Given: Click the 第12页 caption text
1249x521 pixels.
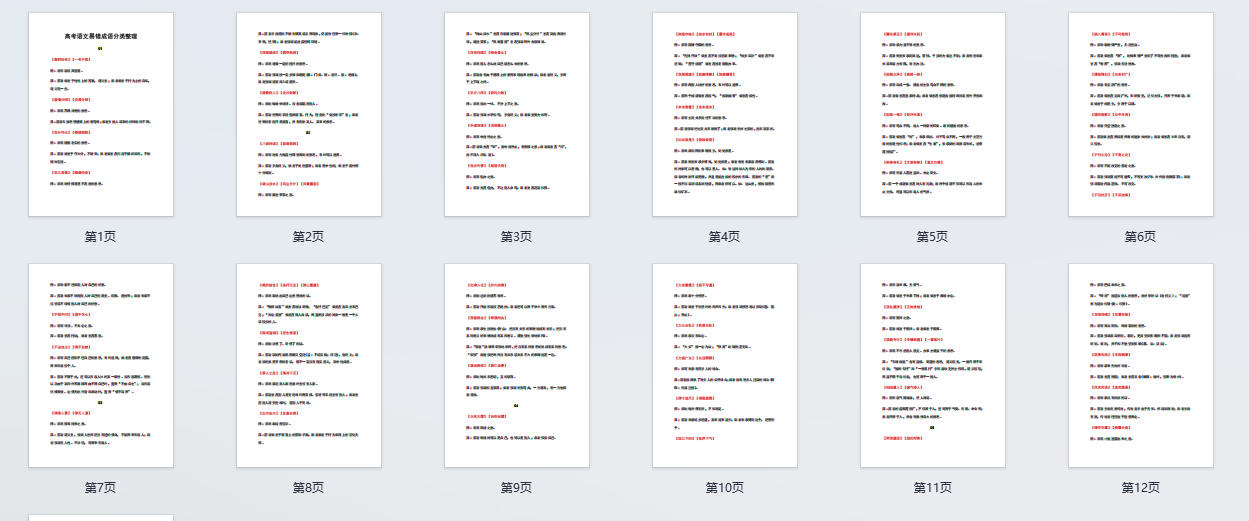Looking at the screenshot, I should tap(1140, 488).
